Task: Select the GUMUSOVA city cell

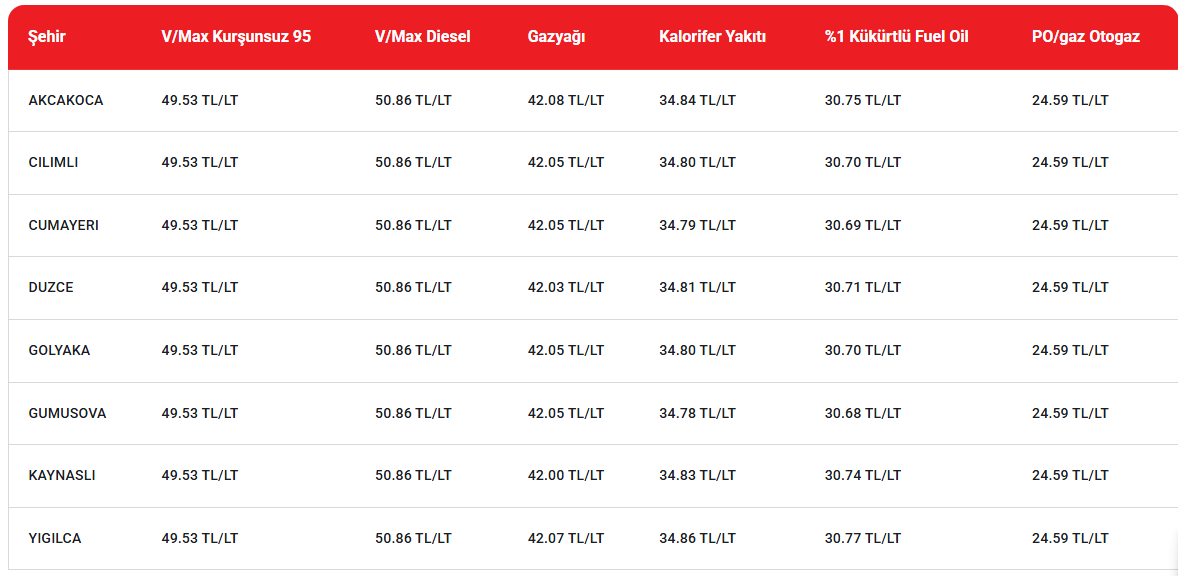Action: pyautogui.click(x=67, y=414)
